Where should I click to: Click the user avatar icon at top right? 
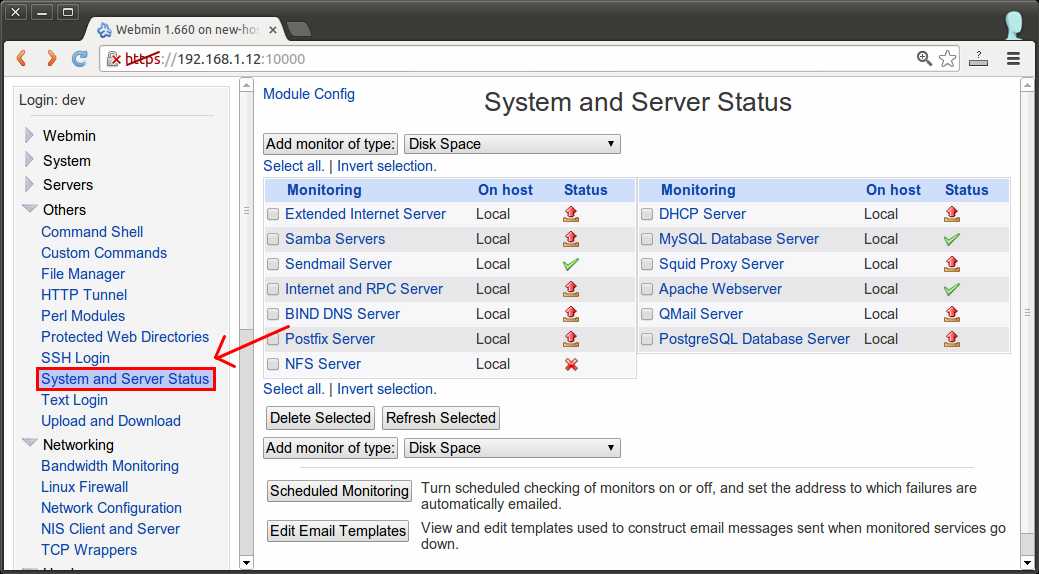pyautogui.click(x=1015, y=25)
